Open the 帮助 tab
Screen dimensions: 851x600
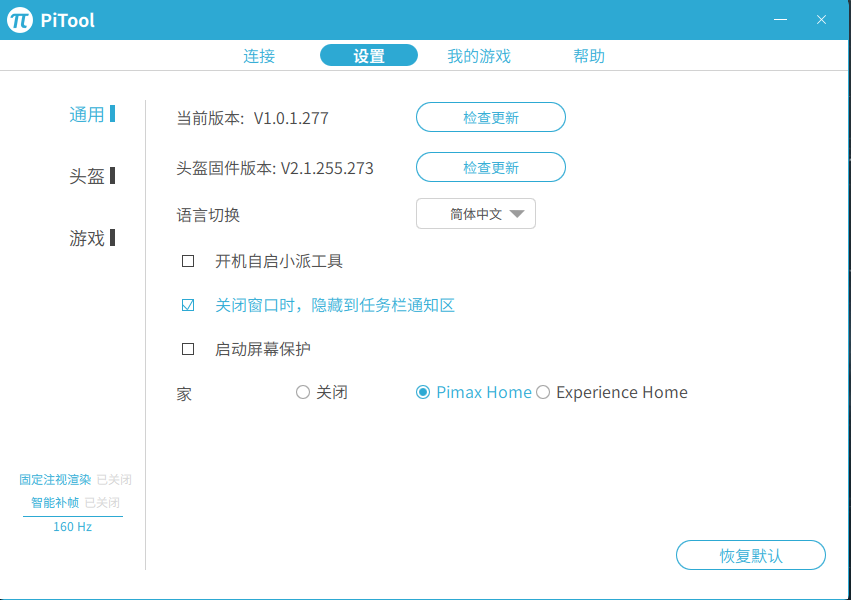tap(589, 56)
